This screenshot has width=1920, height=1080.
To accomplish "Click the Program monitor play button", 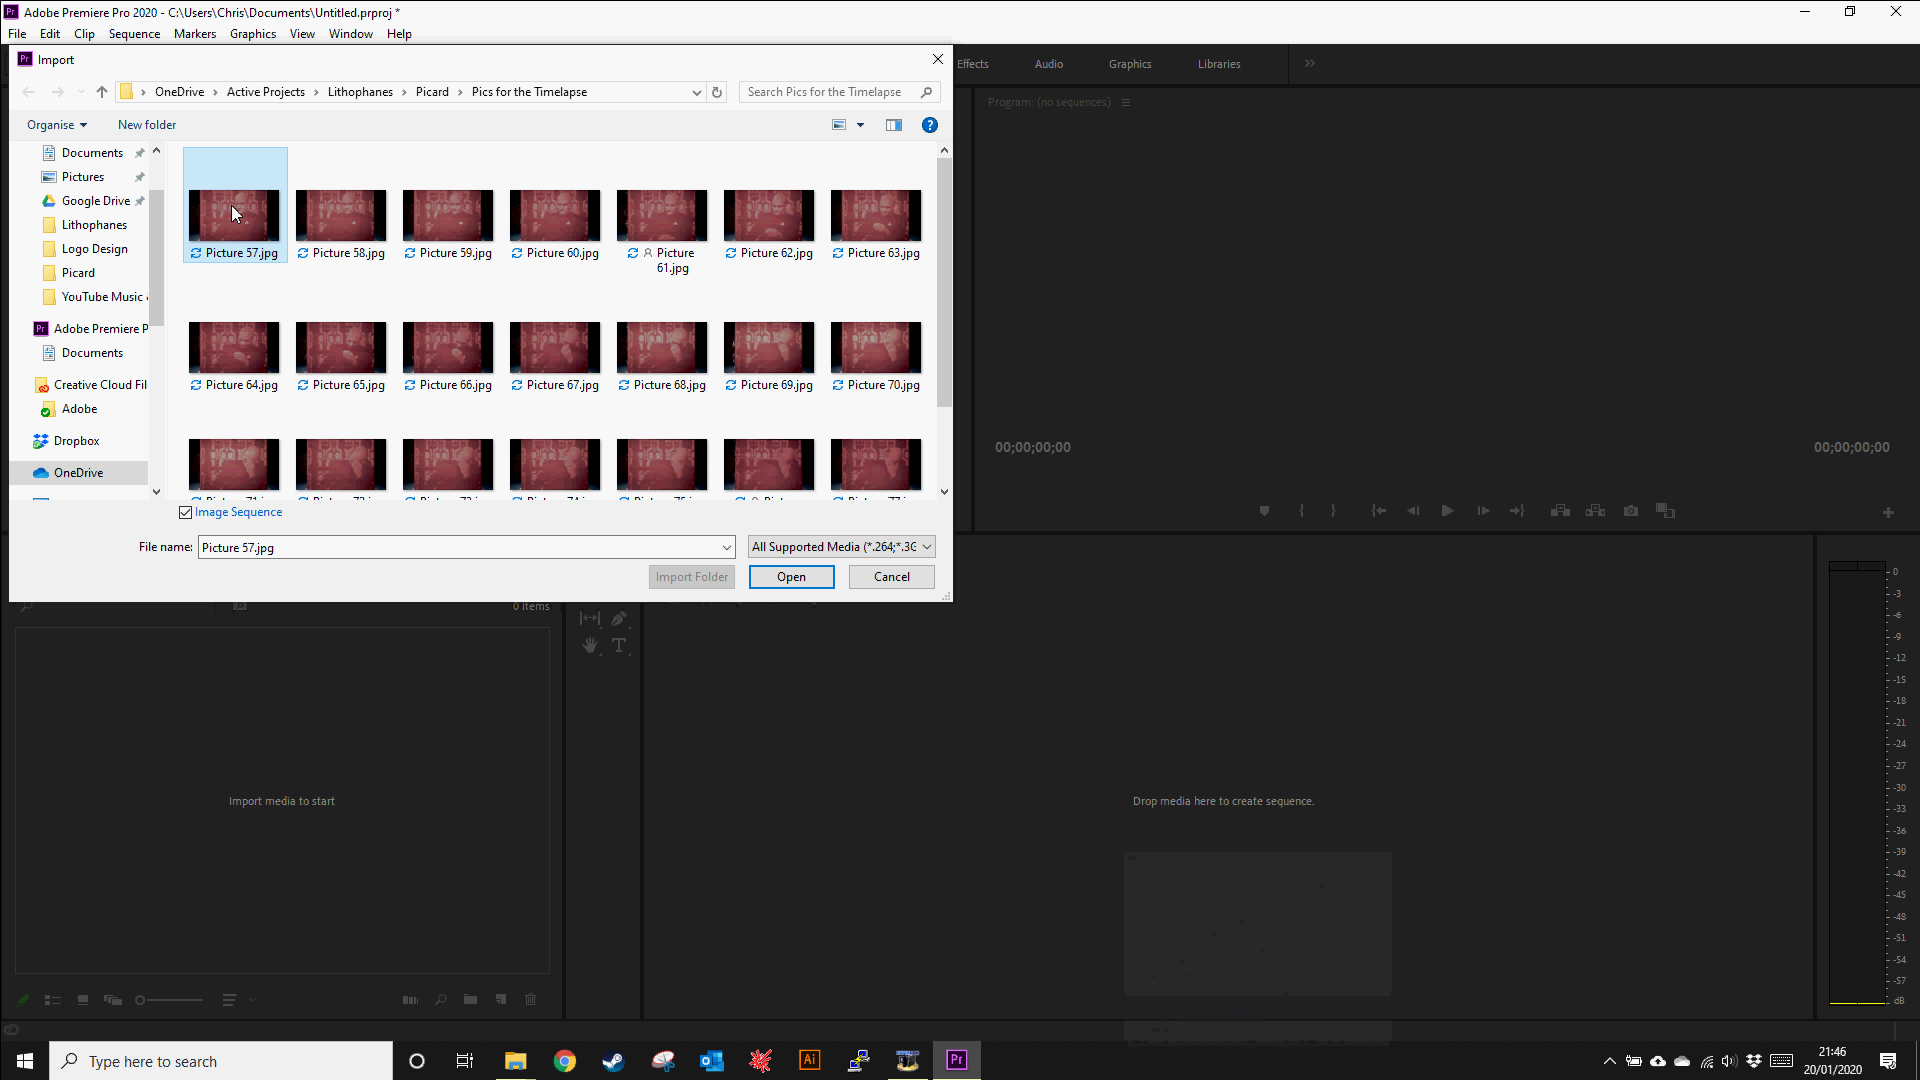I will click(1447, 510).
